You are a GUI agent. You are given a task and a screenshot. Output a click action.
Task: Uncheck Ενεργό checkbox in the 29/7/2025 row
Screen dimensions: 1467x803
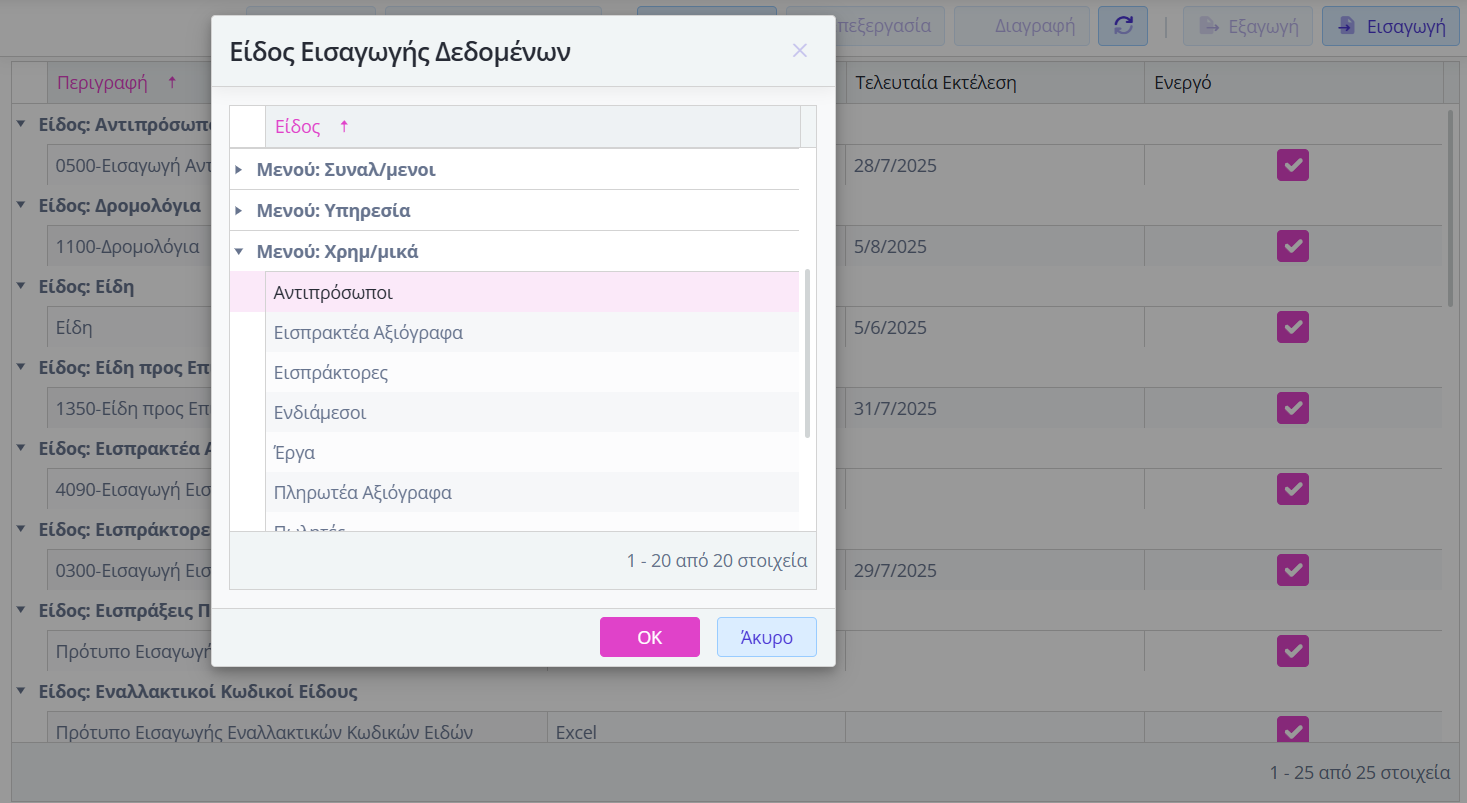(1292, 570)
